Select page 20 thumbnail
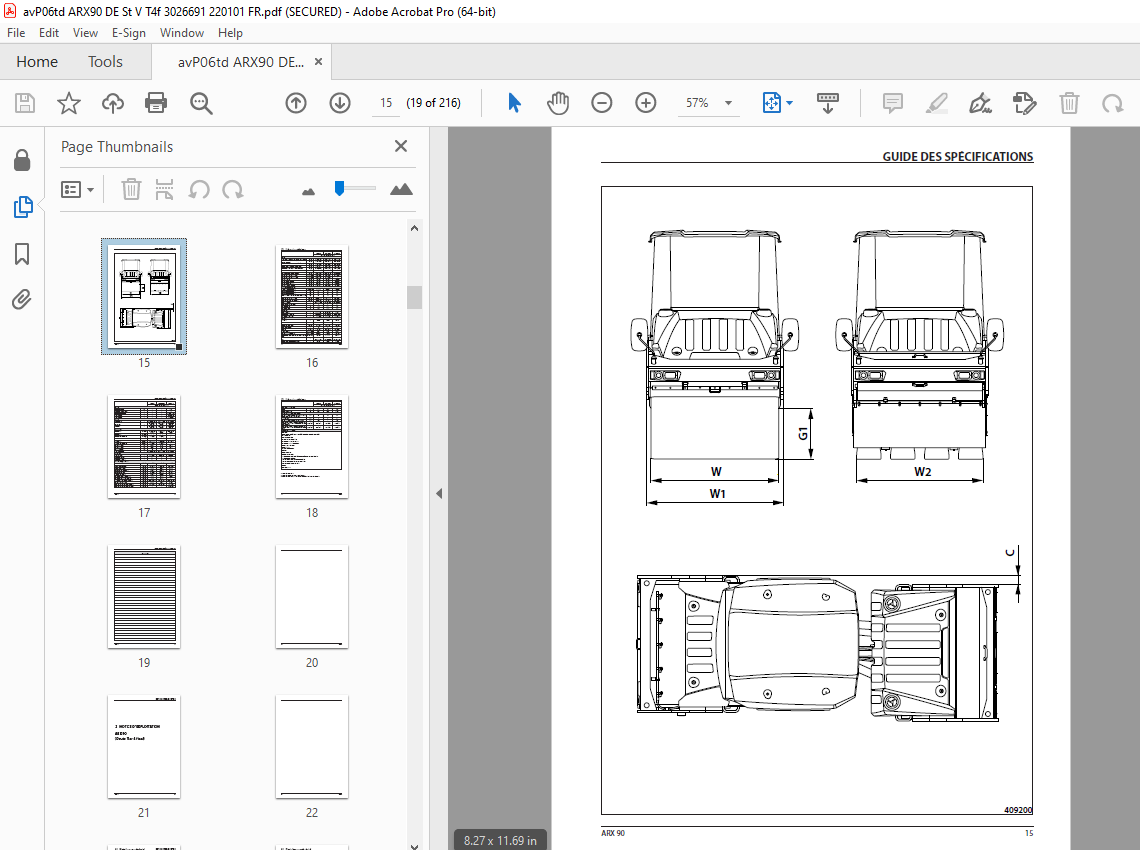 coord(312,596)
